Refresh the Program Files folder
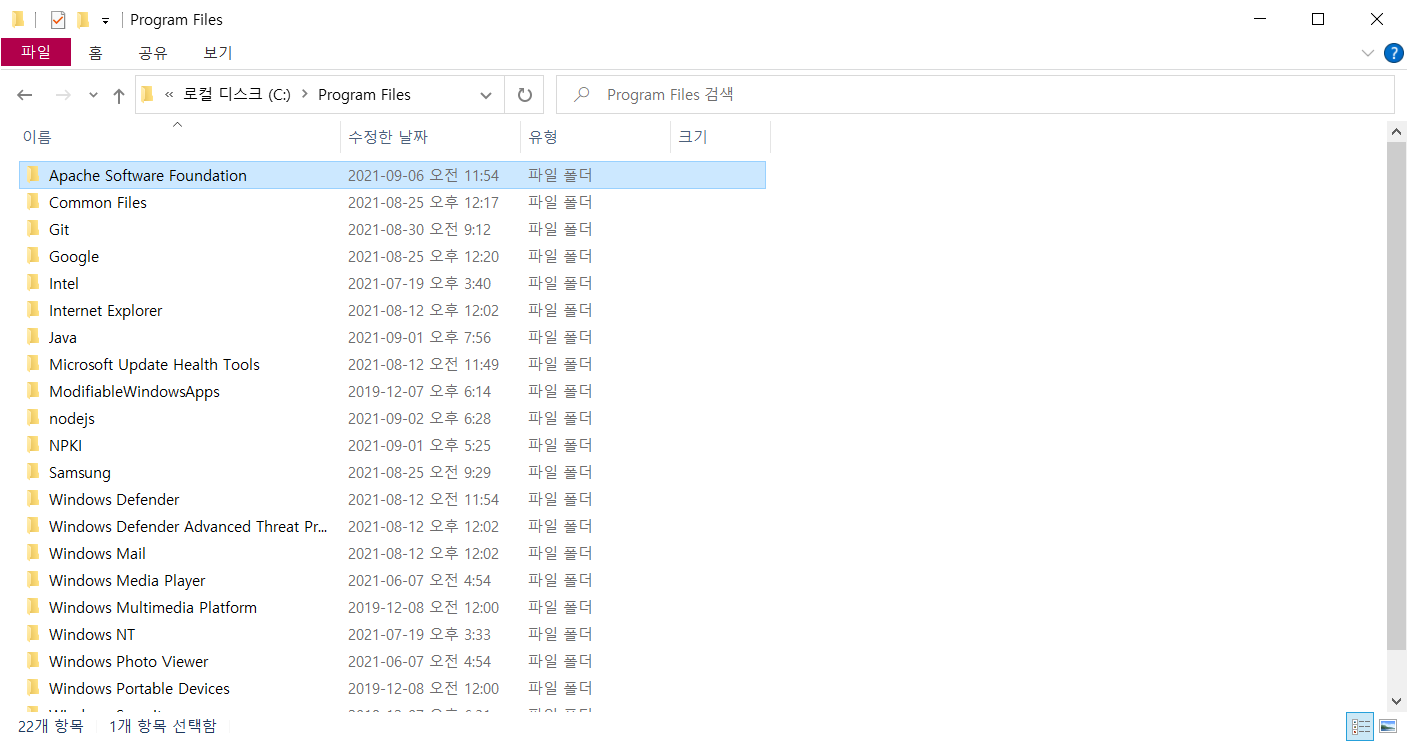This screenshot has width=1408, height=742. [x=525, y=95]
